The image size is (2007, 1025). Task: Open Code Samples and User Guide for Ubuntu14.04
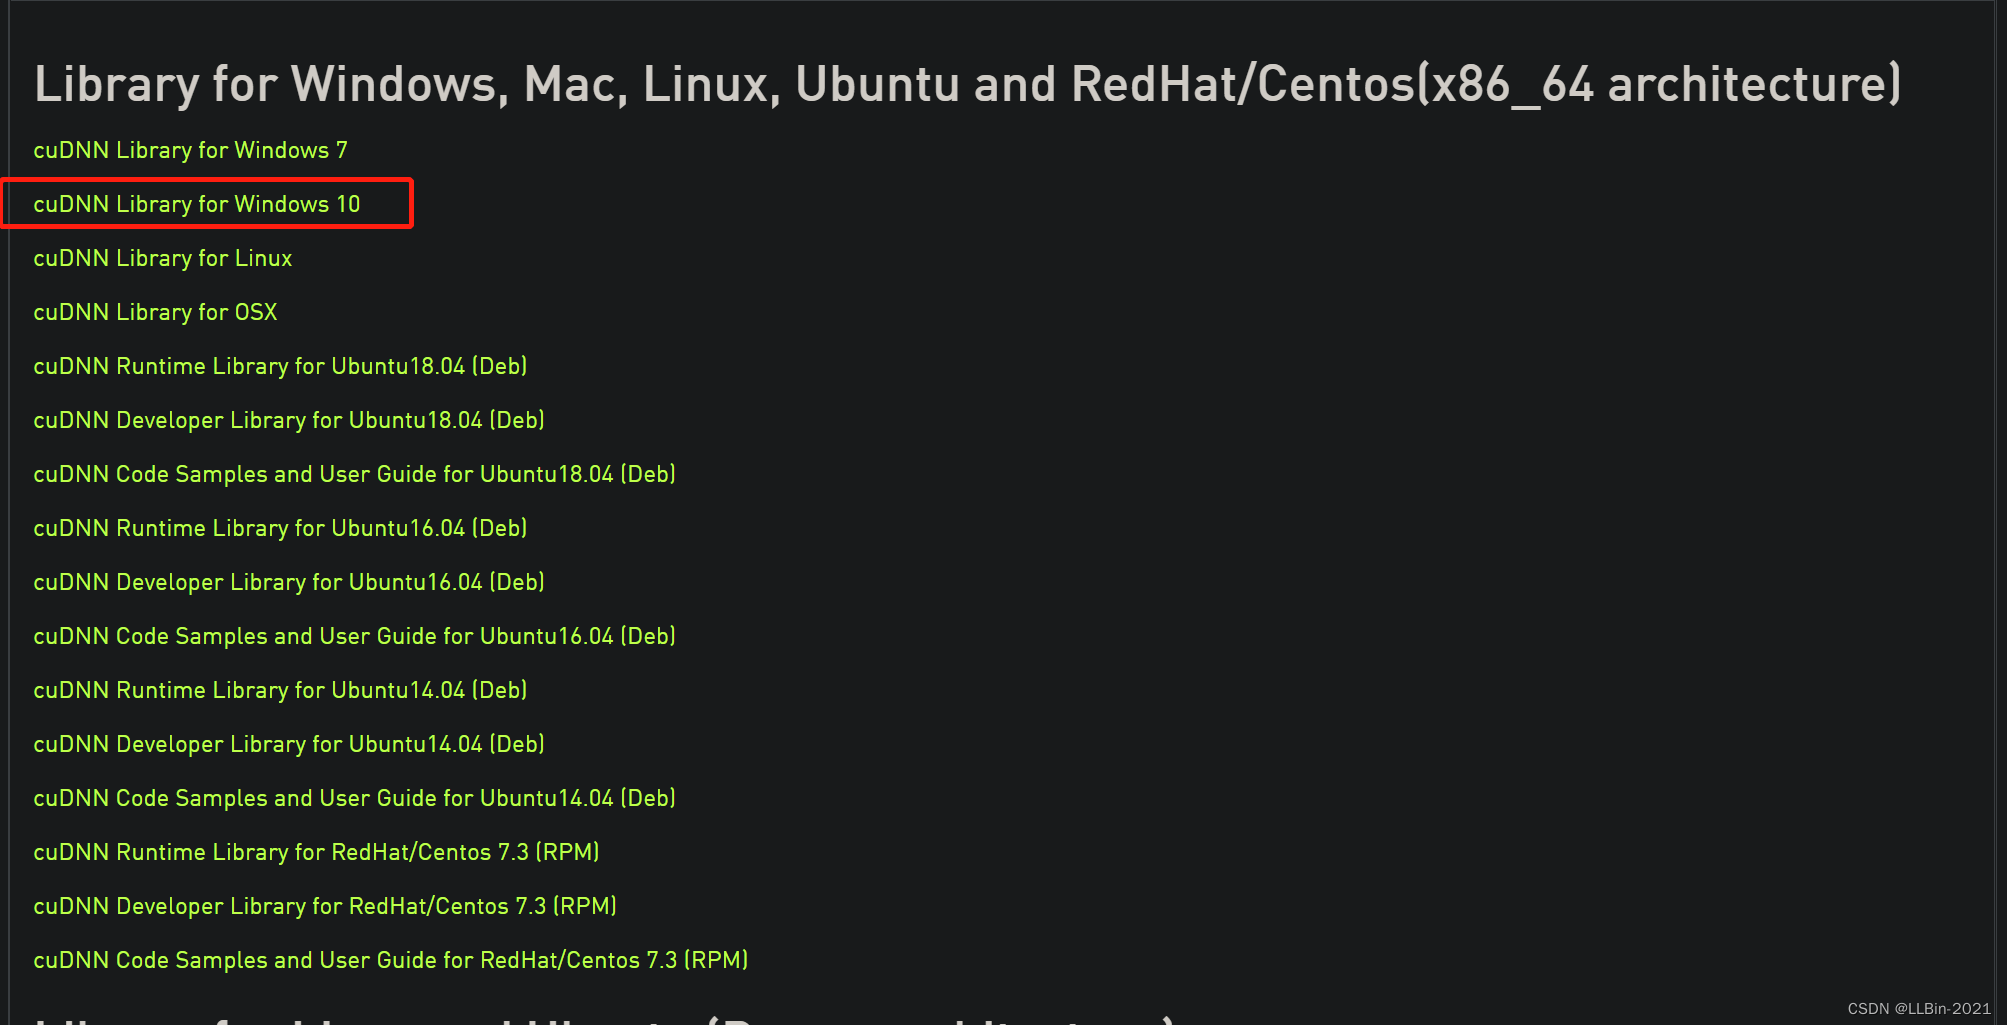(x=355, y=798)
